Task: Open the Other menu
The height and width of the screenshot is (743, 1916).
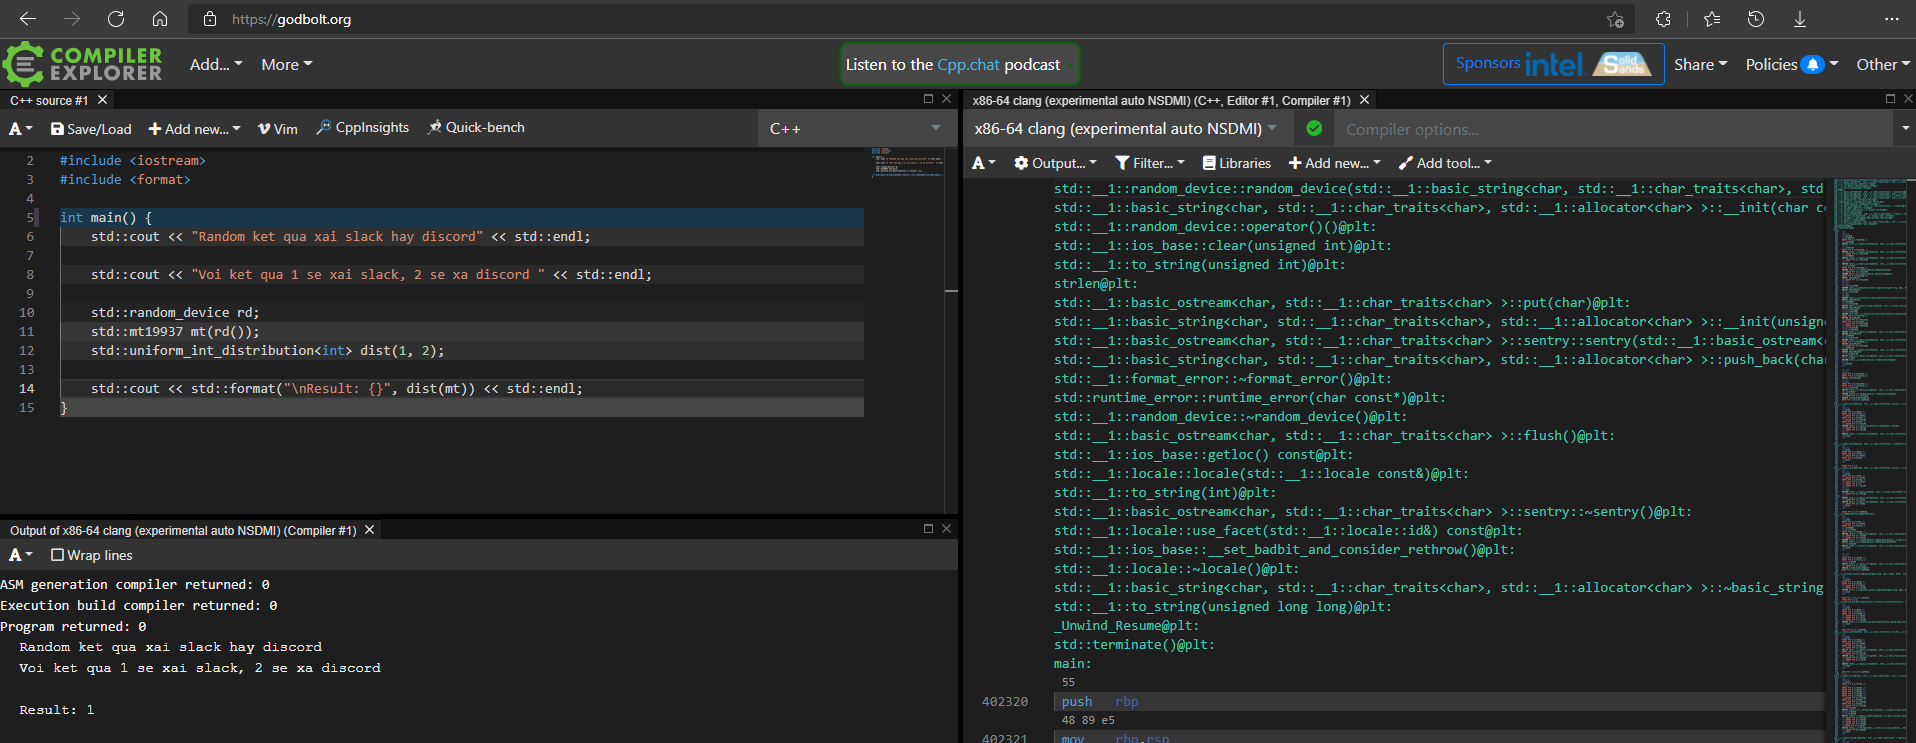Action: [x=1883, y=64]
